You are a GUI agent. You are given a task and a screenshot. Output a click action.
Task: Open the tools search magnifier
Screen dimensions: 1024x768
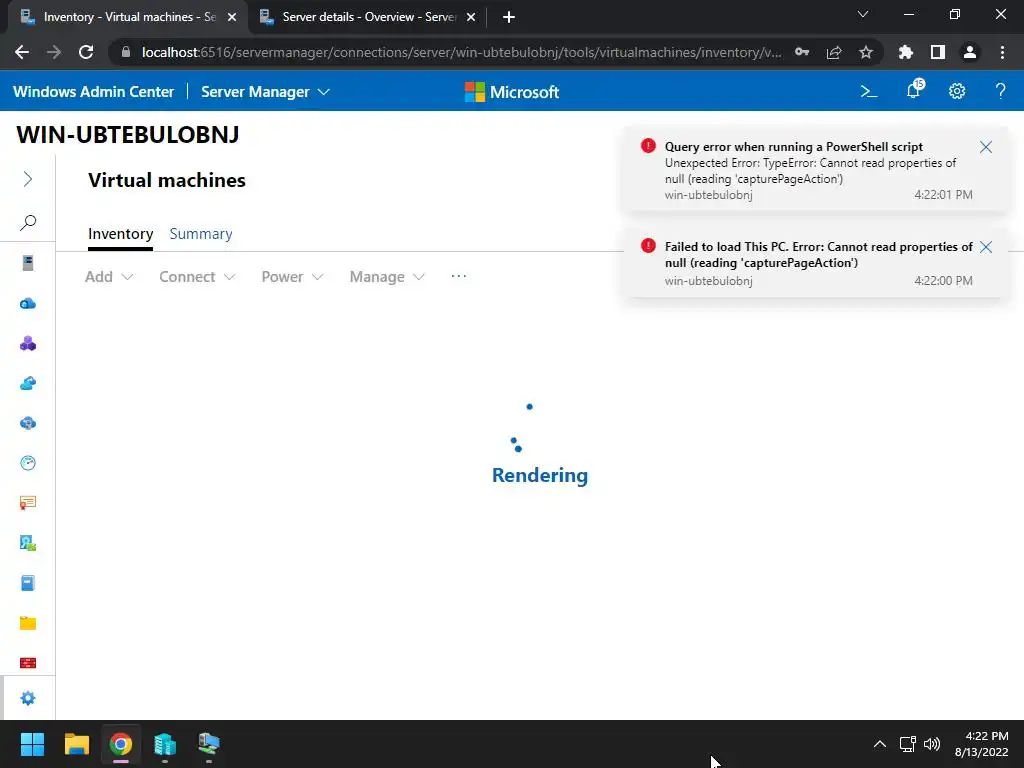pyautogui.click(x=27, y=223)
